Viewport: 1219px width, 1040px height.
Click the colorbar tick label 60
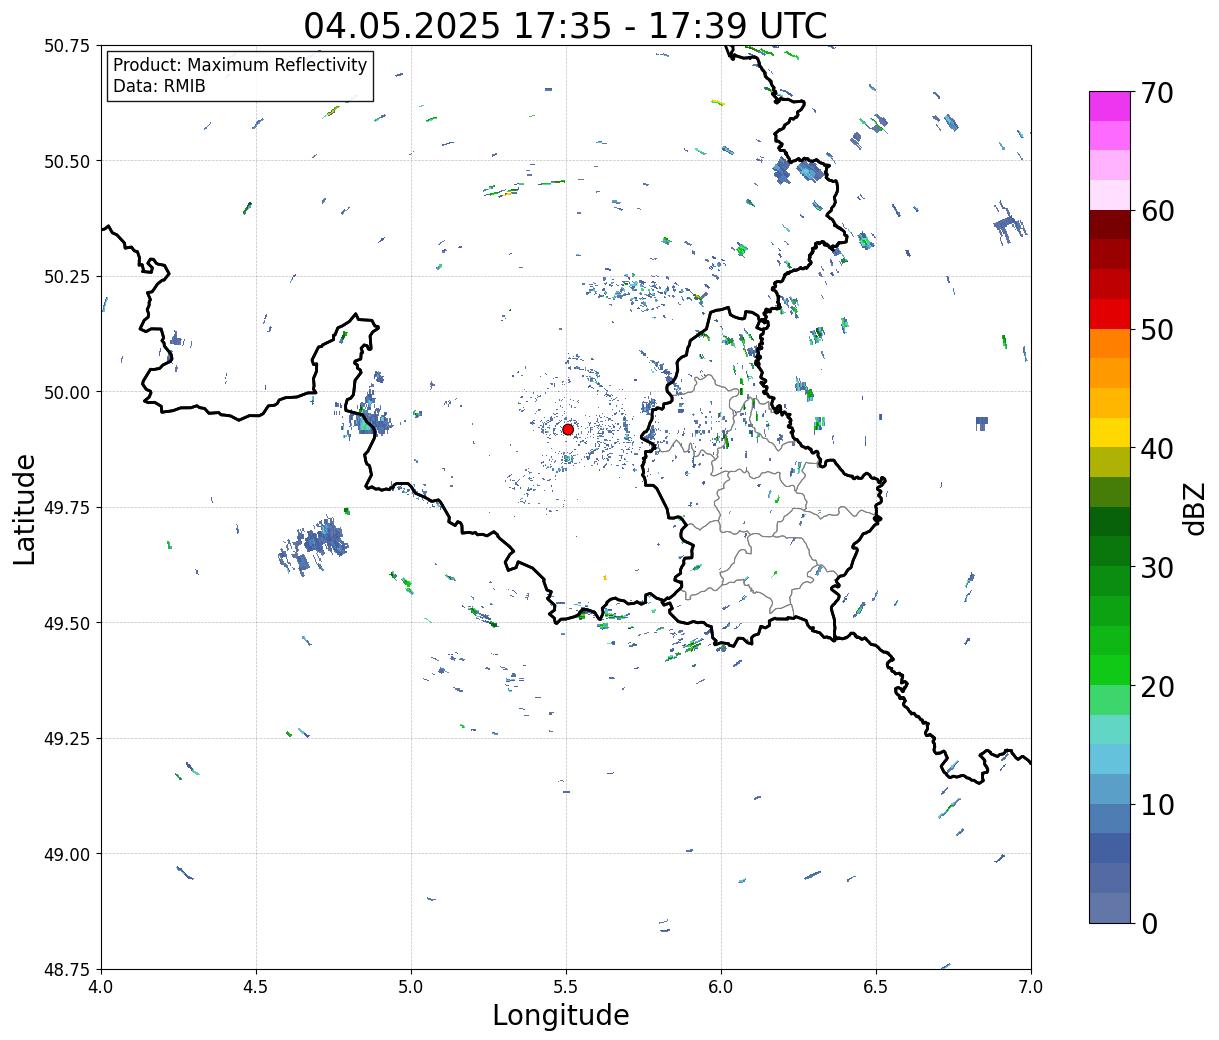(x=1156, y=211)
